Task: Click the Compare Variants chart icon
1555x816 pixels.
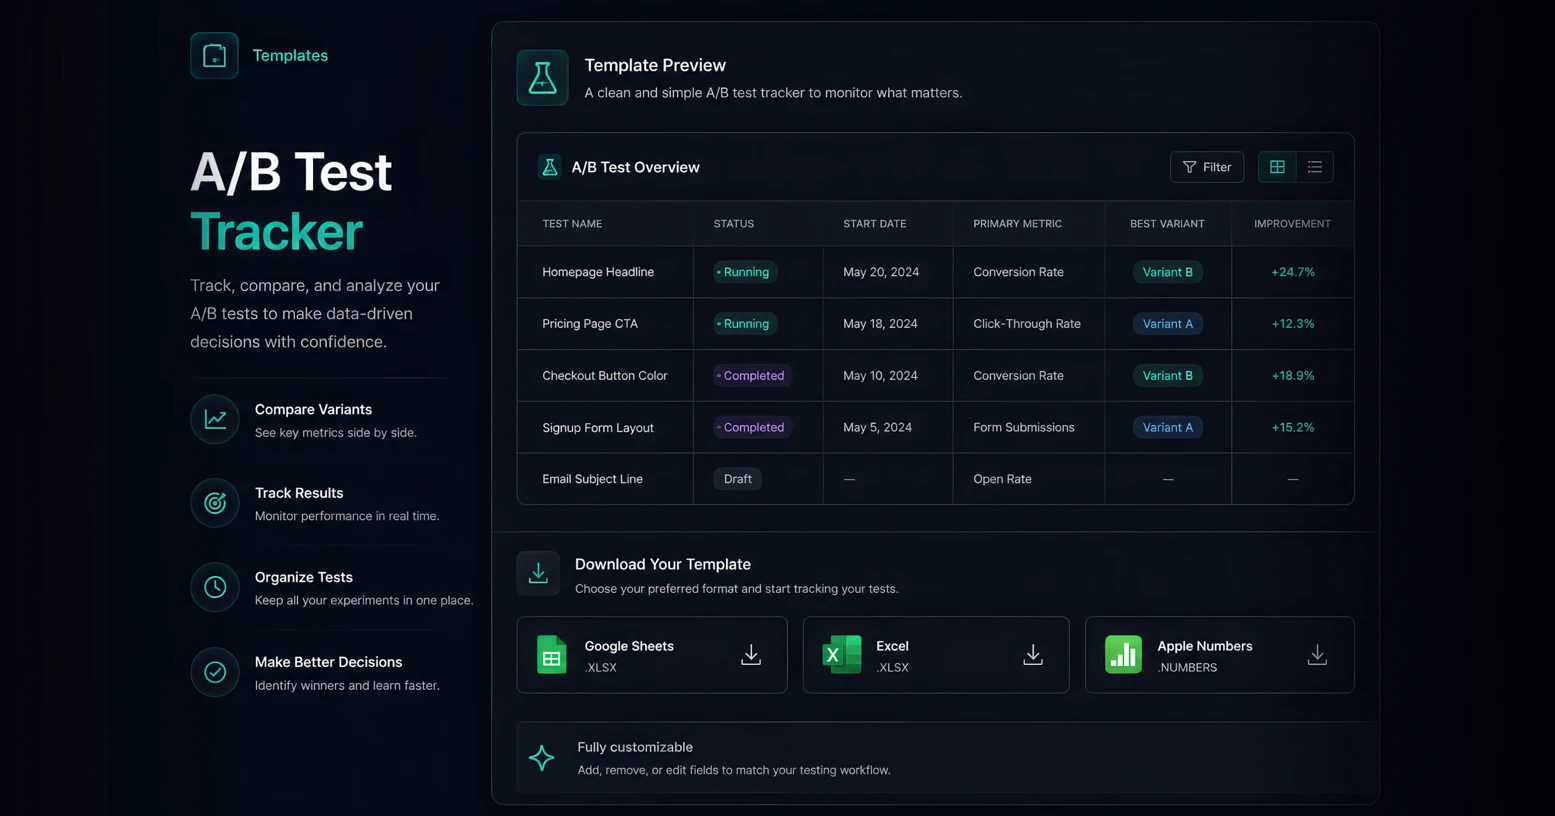Action: coord(215,419)
